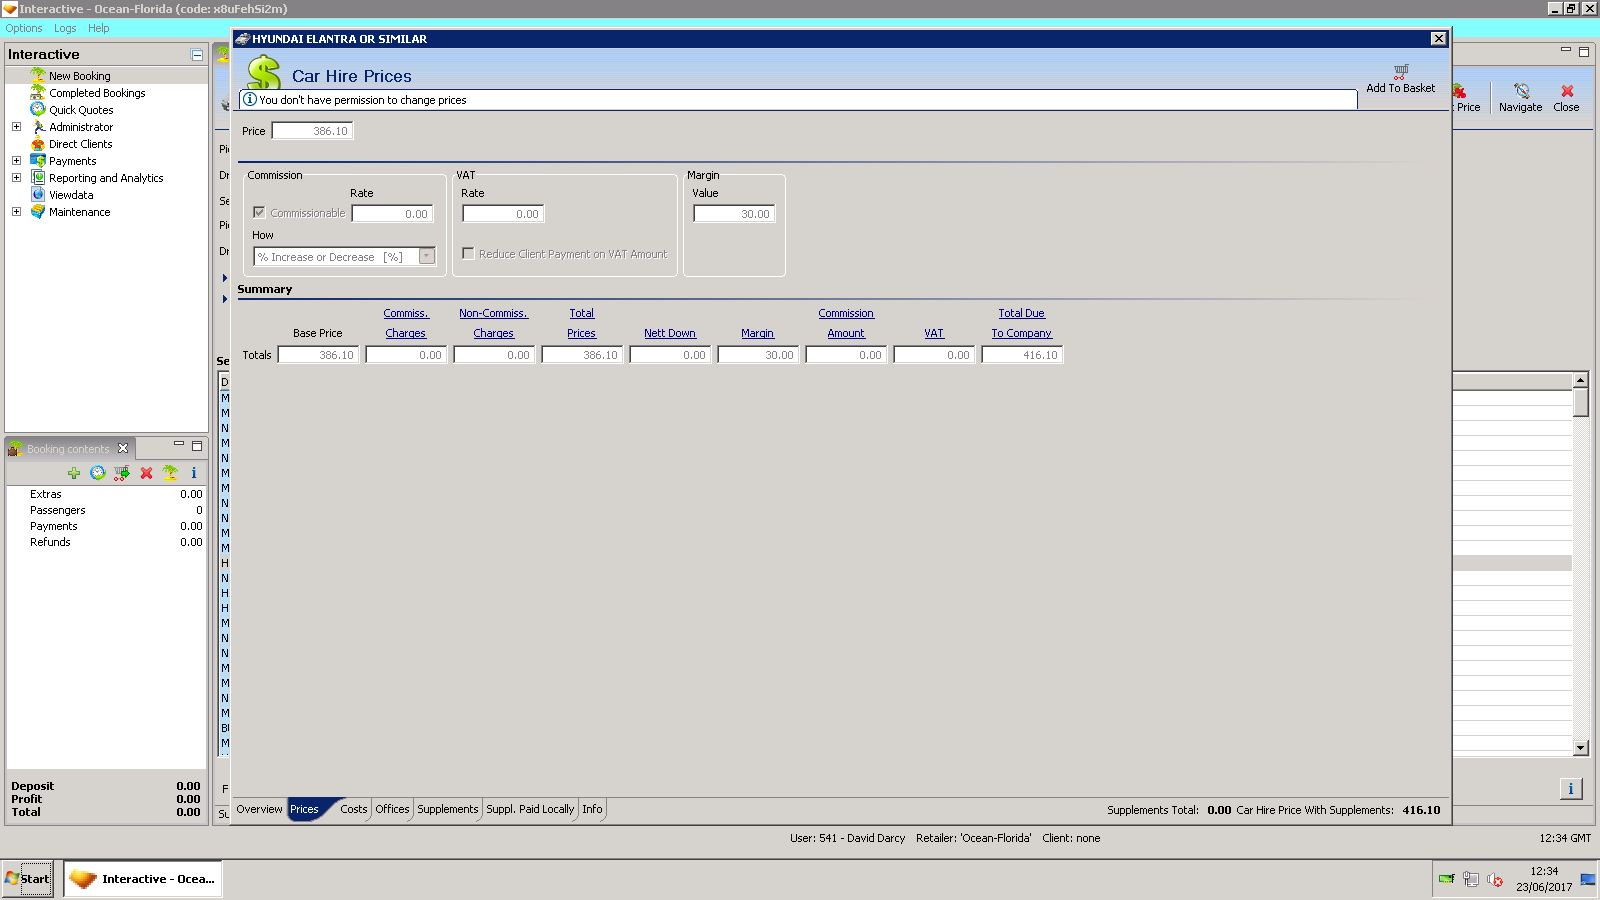Click the Windows Start button
Image resolution: width=1600 pixels, height=900 pixels.
point(27,879)
